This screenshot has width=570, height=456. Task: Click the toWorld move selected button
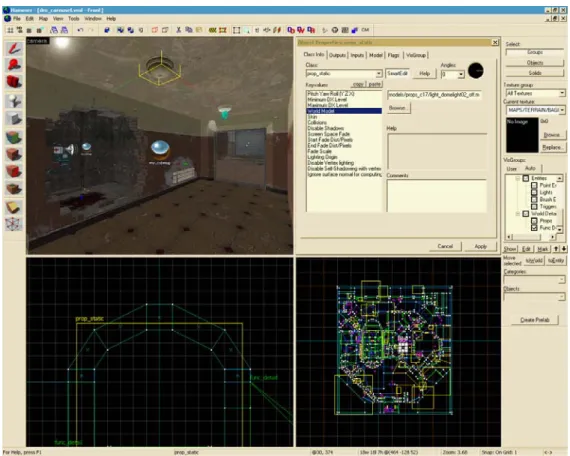[x=534, y=260]
